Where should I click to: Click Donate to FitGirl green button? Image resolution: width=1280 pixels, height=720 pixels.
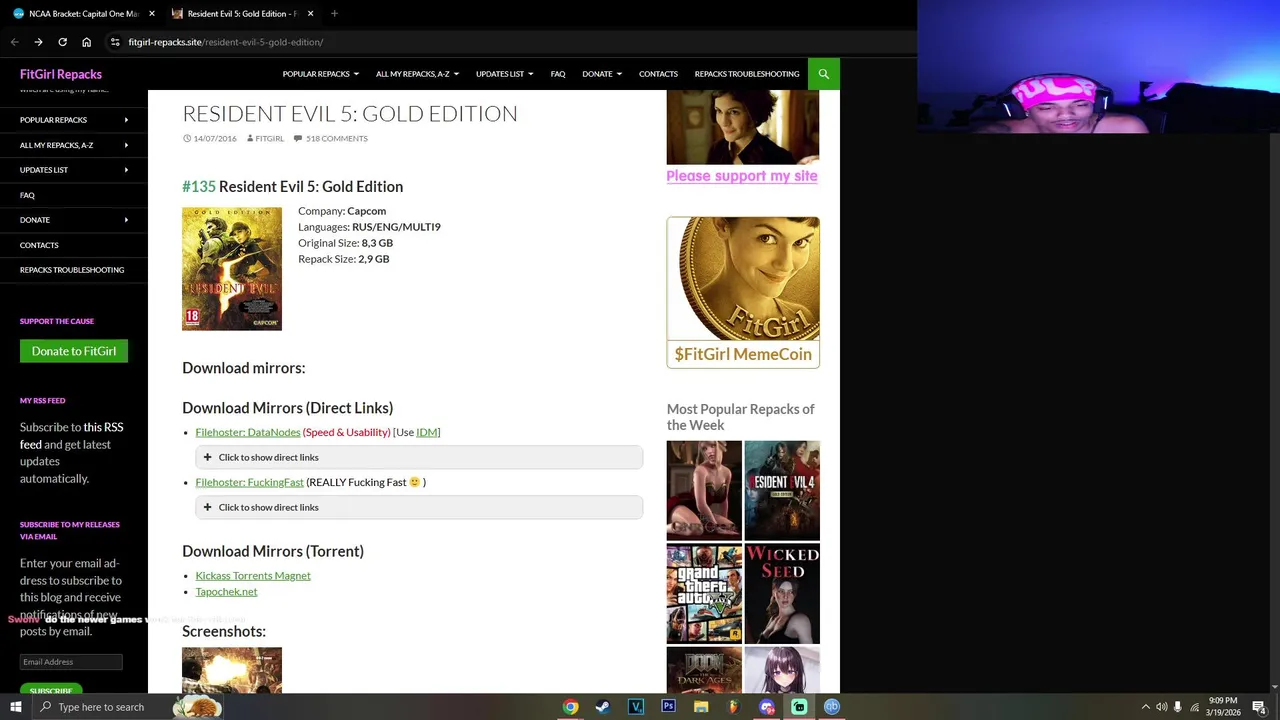click(x=74, y=351)
